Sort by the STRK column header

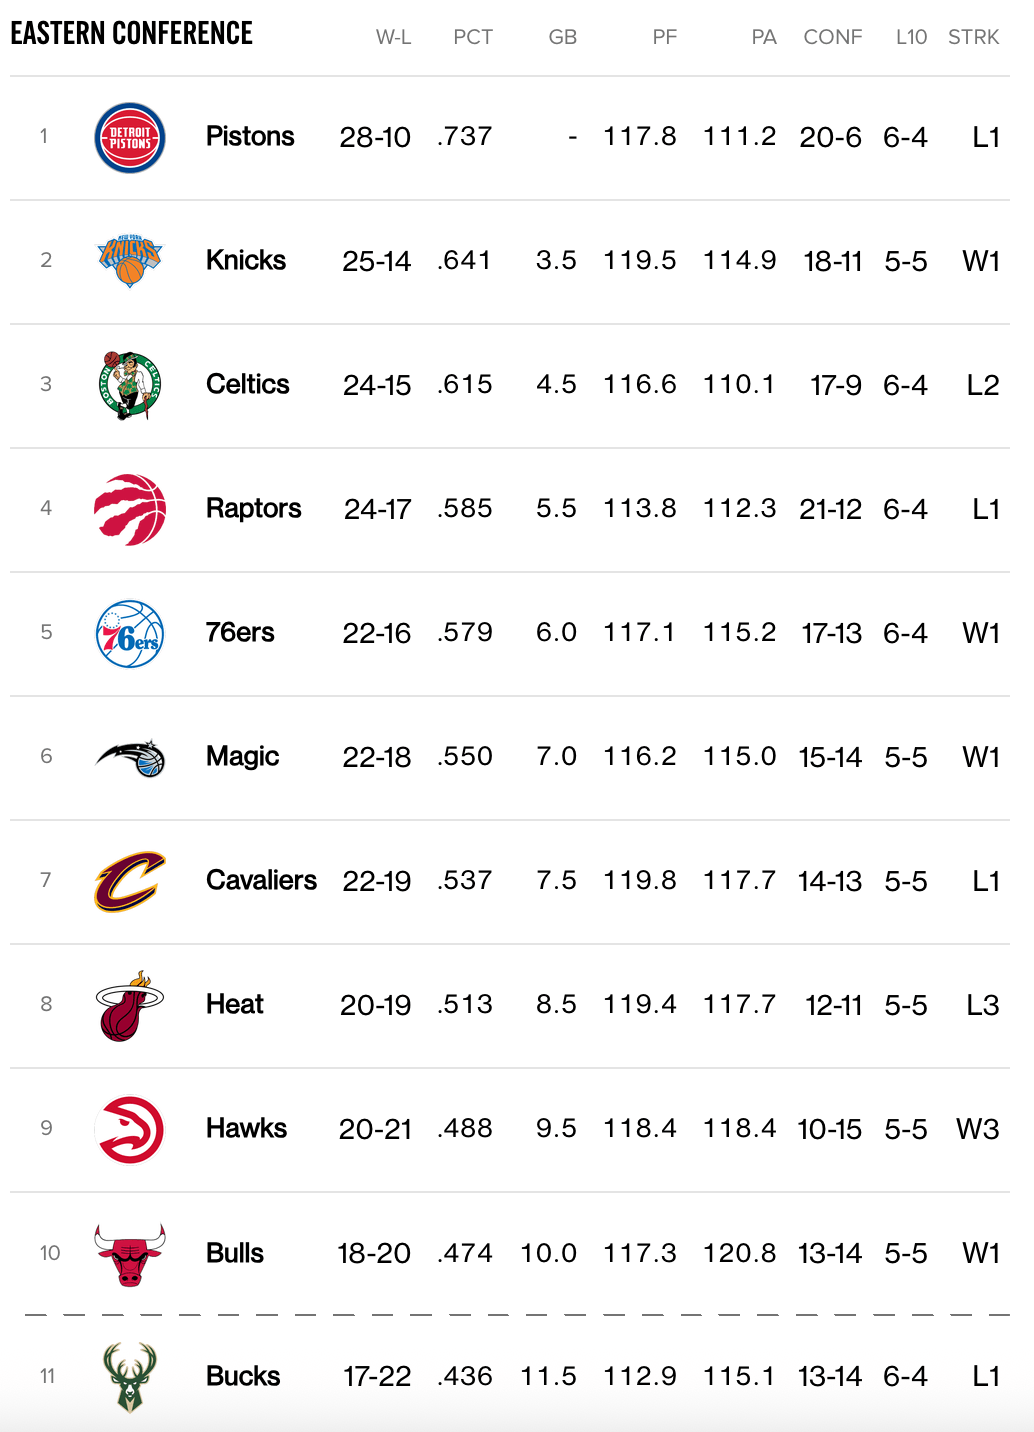coord(973,38)
